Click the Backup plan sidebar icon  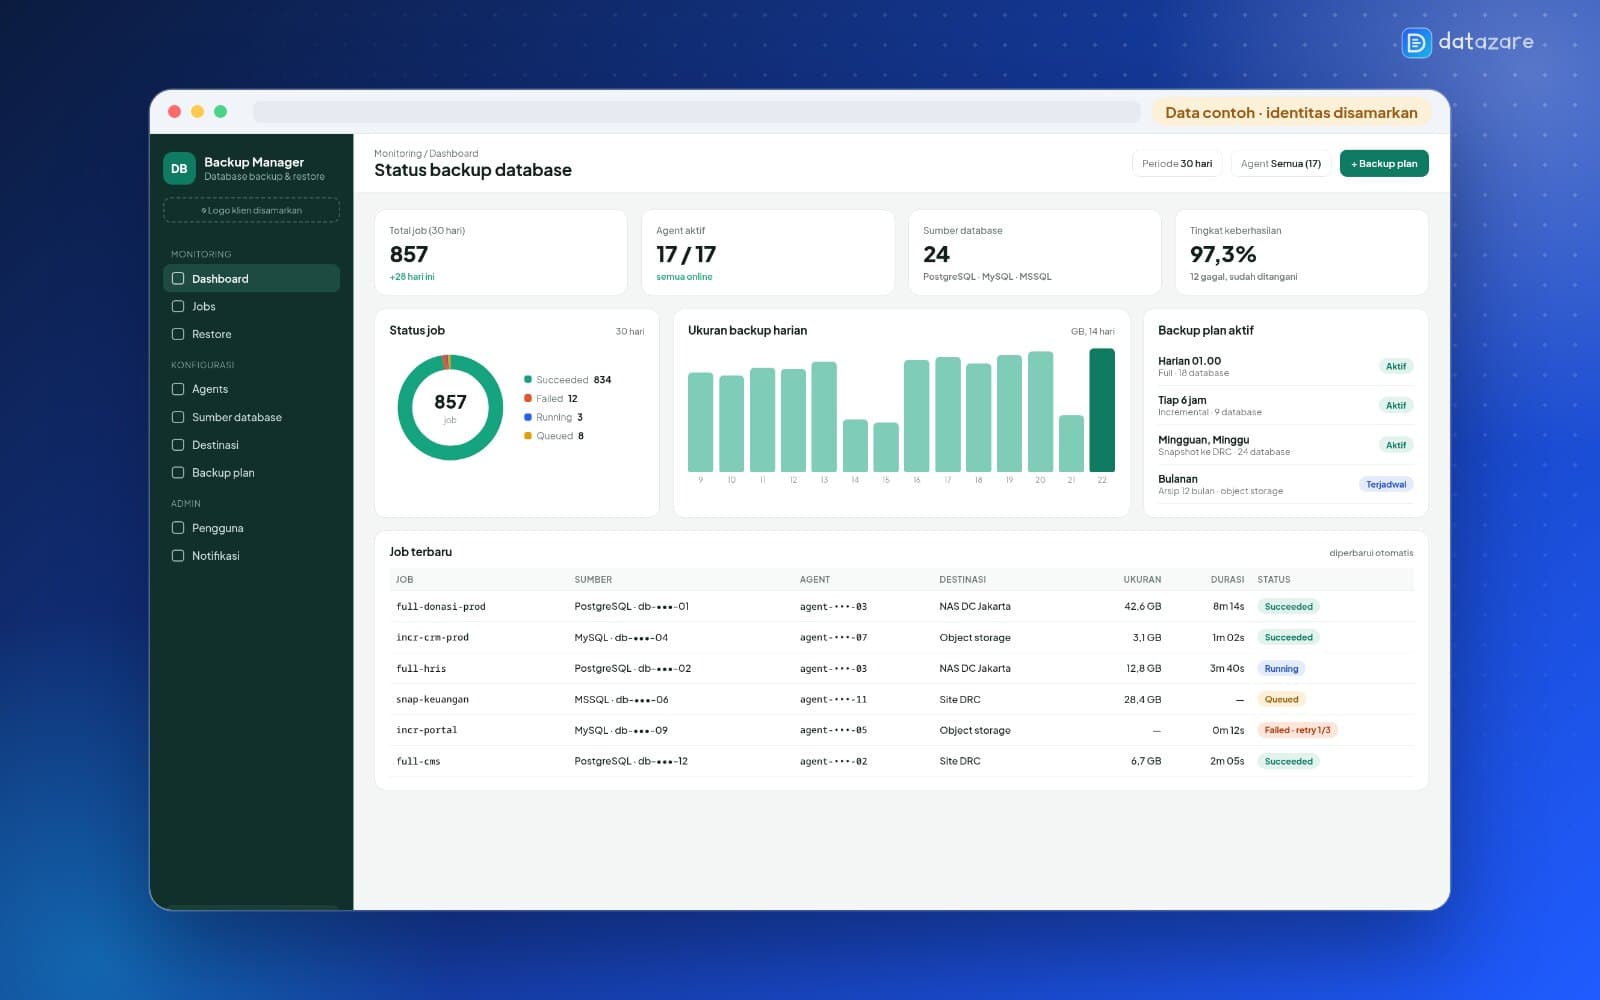(178, 473)
